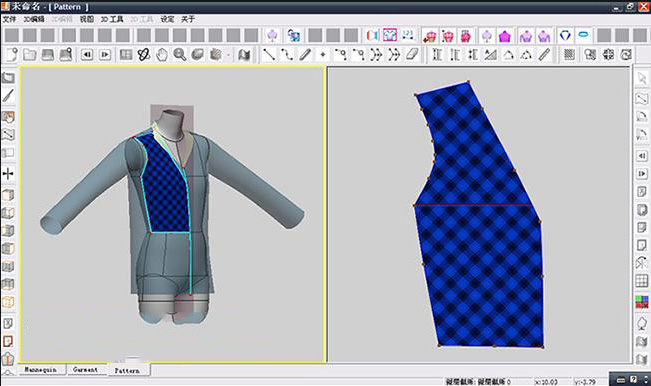Click the blue collar neckline icon
This screenshot has width=651, height=386.
click(x=565, y=36)
